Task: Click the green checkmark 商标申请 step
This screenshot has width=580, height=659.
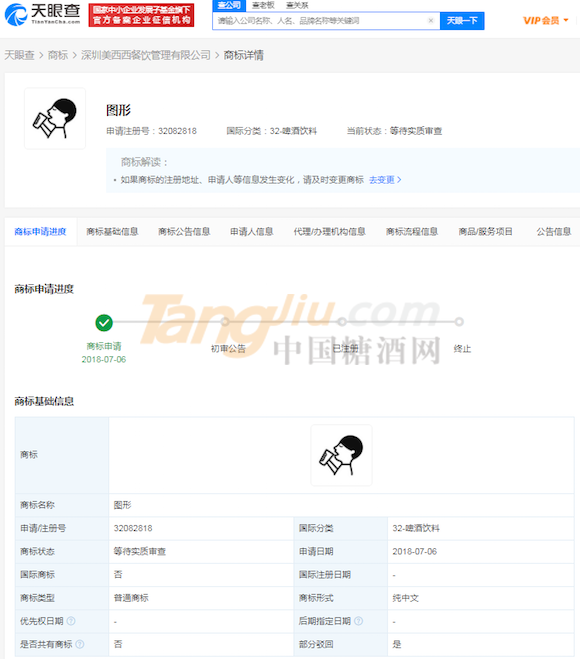Action: pyautogui.click(x=104, y=323)
